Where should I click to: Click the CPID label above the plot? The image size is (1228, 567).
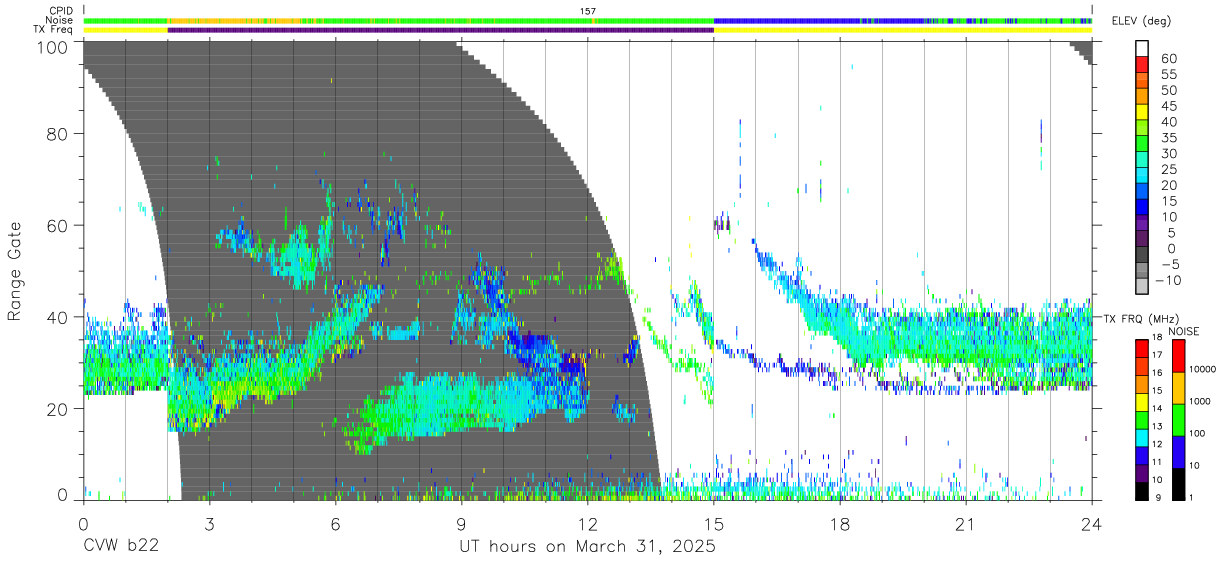coord(59,11)
